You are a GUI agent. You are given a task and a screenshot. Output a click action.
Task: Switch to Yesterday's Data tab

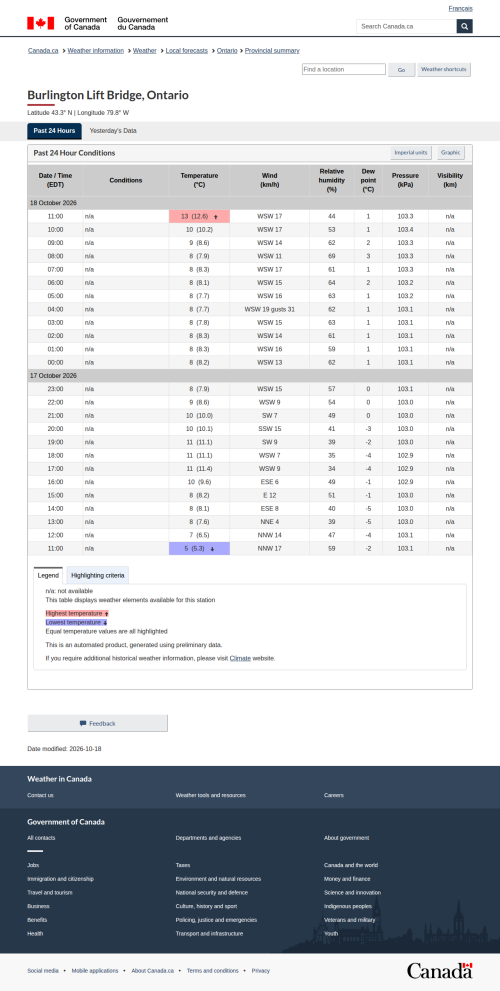[x=113, y=131]
